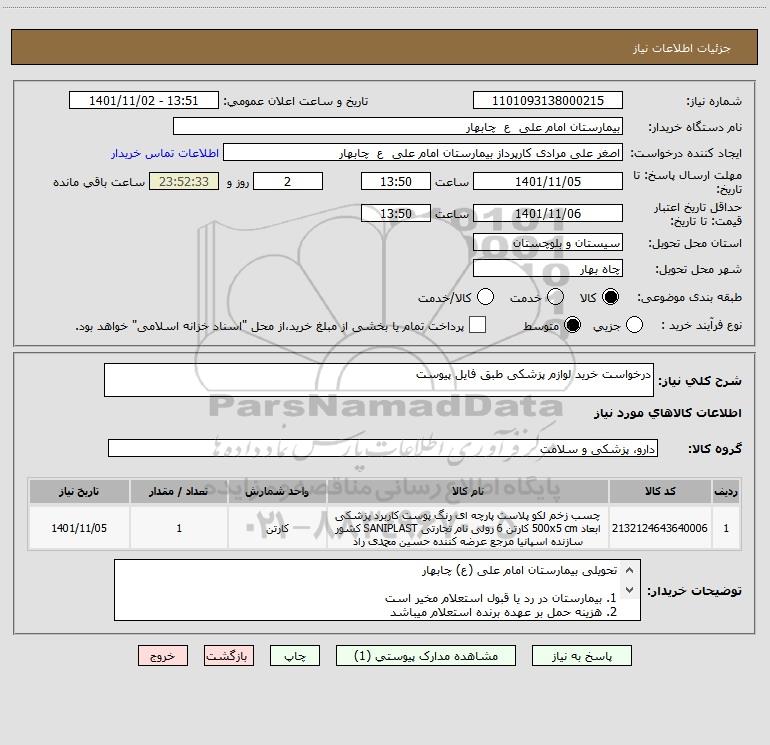Select the متوسط purchase type radio
Image resolution: width=770 pixels, height=745 pixels.
(x=573, y=325)
